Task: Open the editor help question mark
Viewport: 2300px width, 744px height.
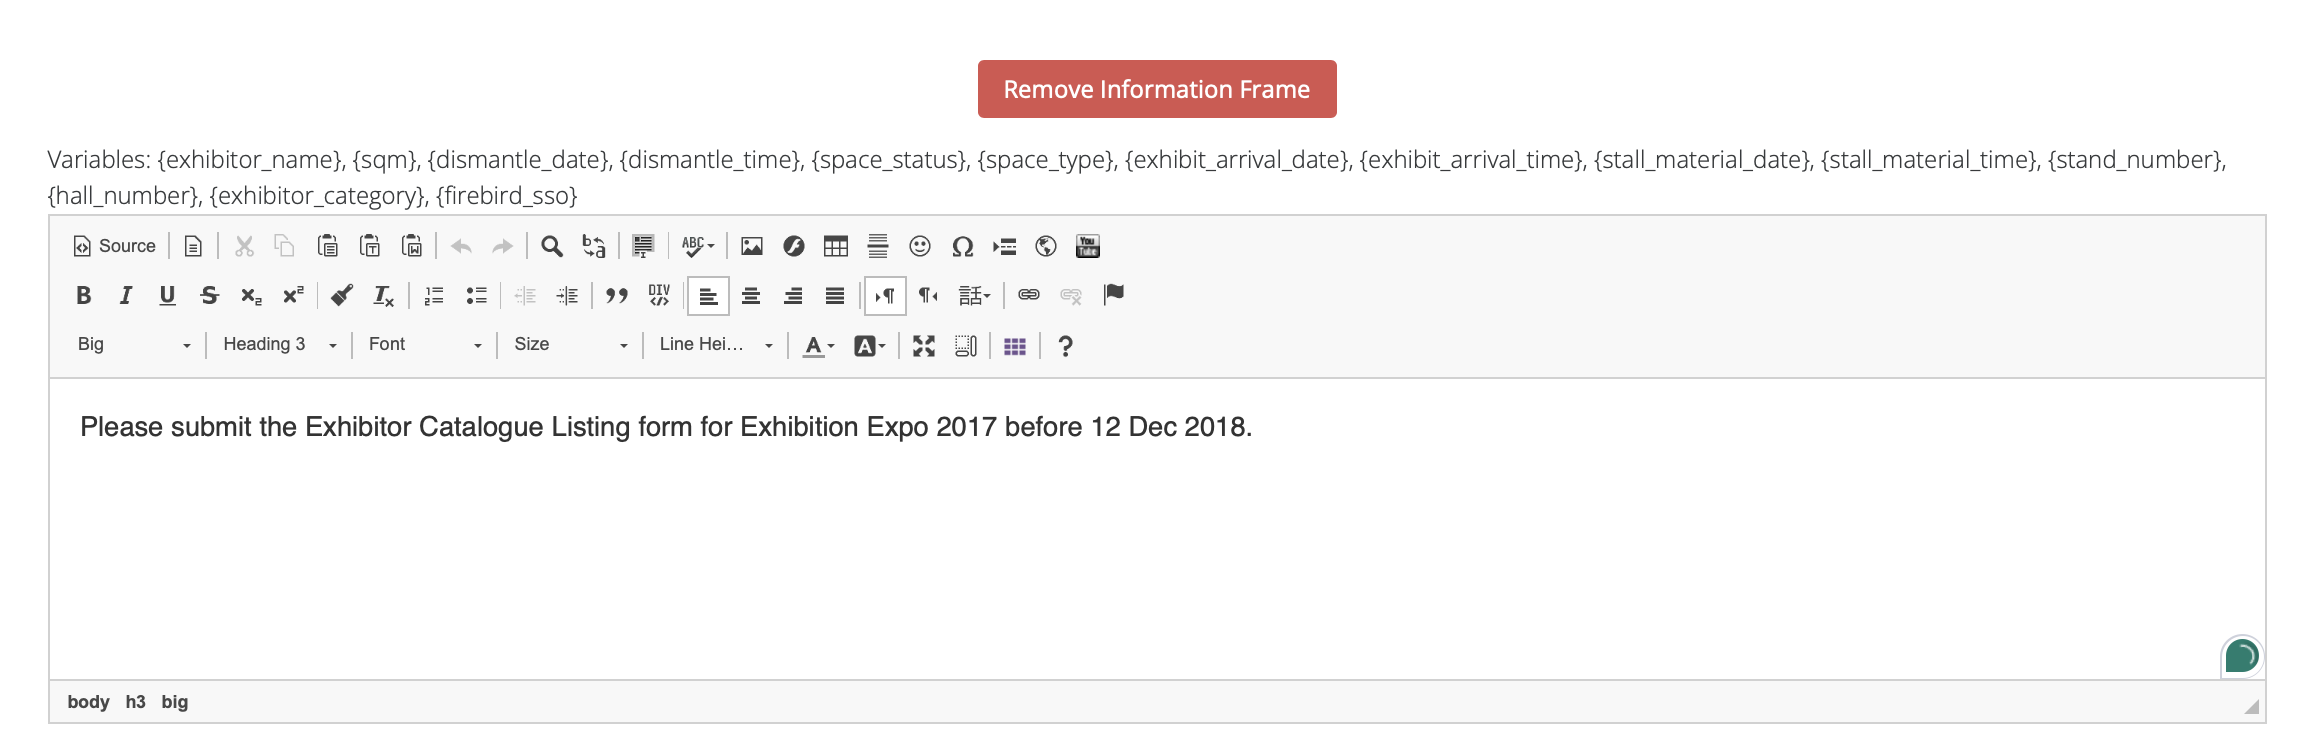Action: [x=1065, y=346]
